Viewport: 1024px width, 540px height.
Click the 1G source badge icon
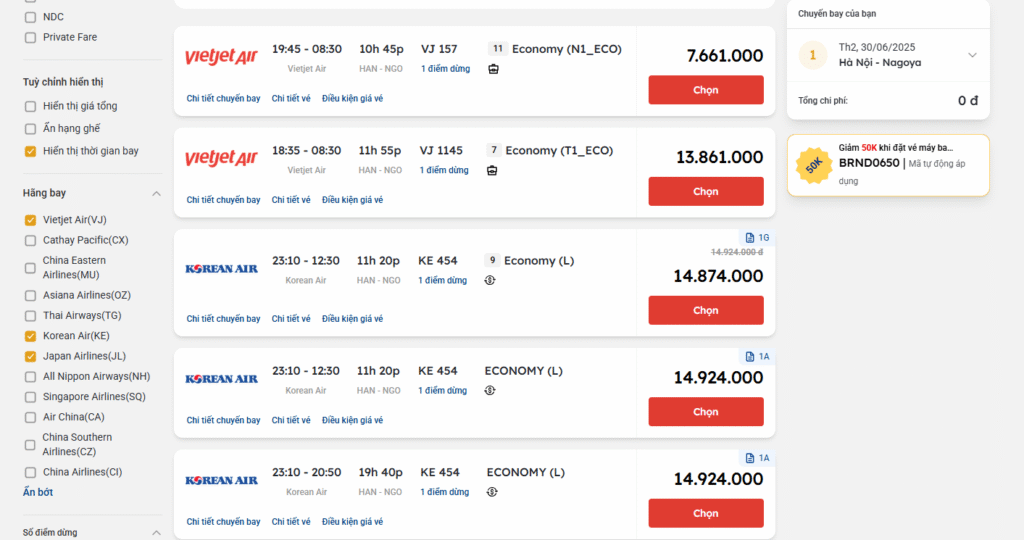(x=757, y=238)
